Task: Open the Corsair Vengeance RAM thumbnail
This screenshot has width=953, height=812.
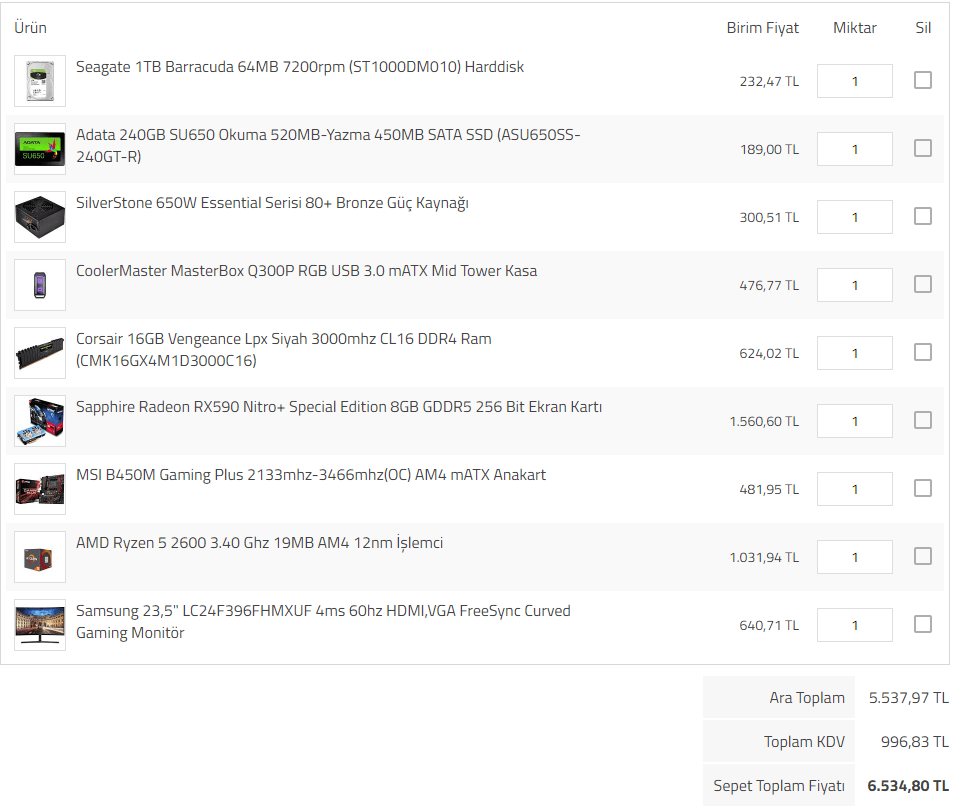Action: pyautogui.click(x=40, y=353)
